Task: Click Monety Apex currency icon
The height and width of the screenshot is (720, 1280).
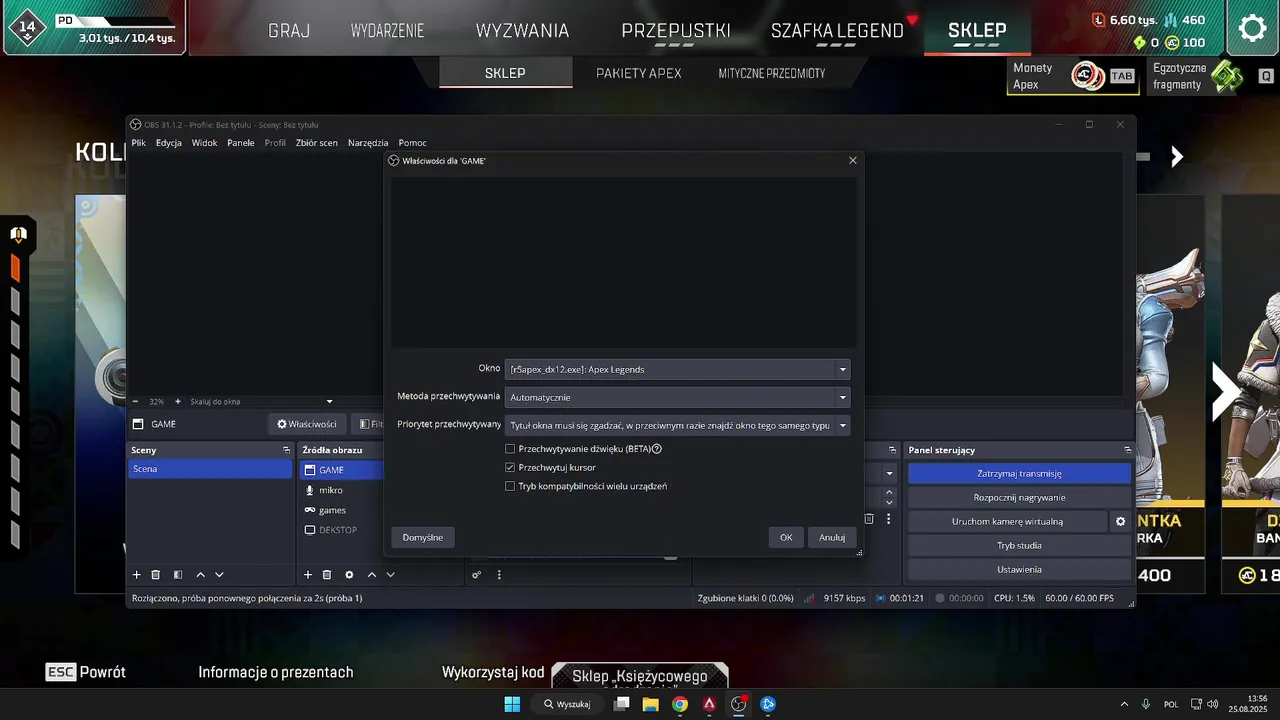Action: tap(1088, 76)
